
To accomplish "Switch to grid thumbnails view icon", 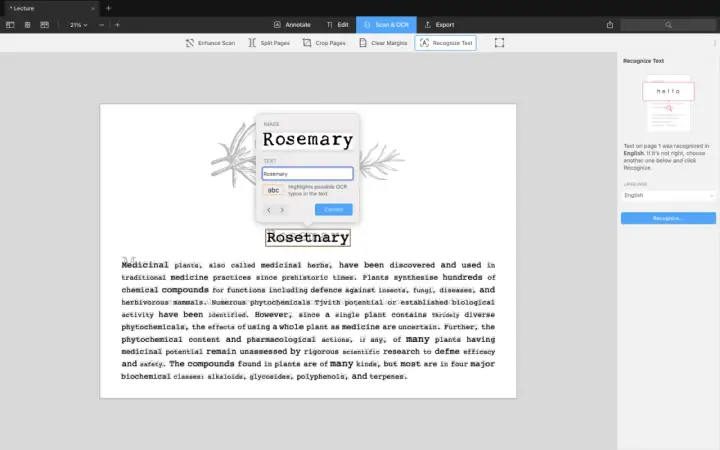I will tap(28, 25).
